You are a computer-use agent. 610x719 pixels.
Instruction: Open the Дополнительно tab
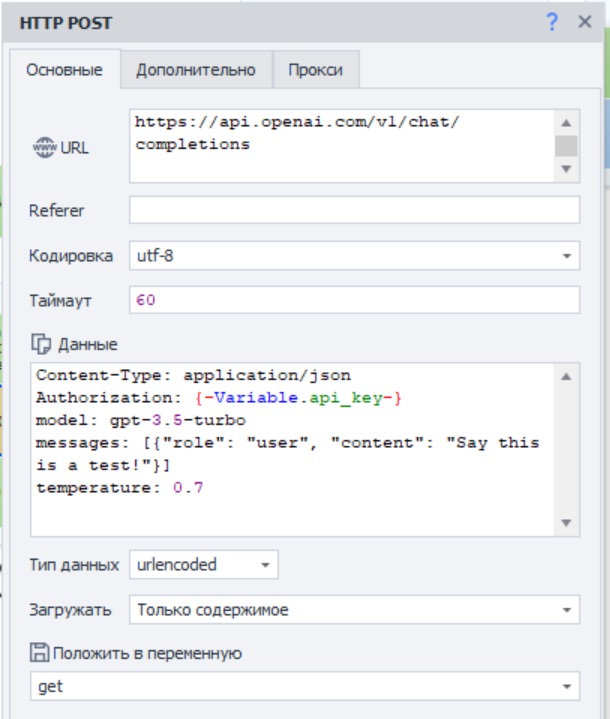coord(196,70)
